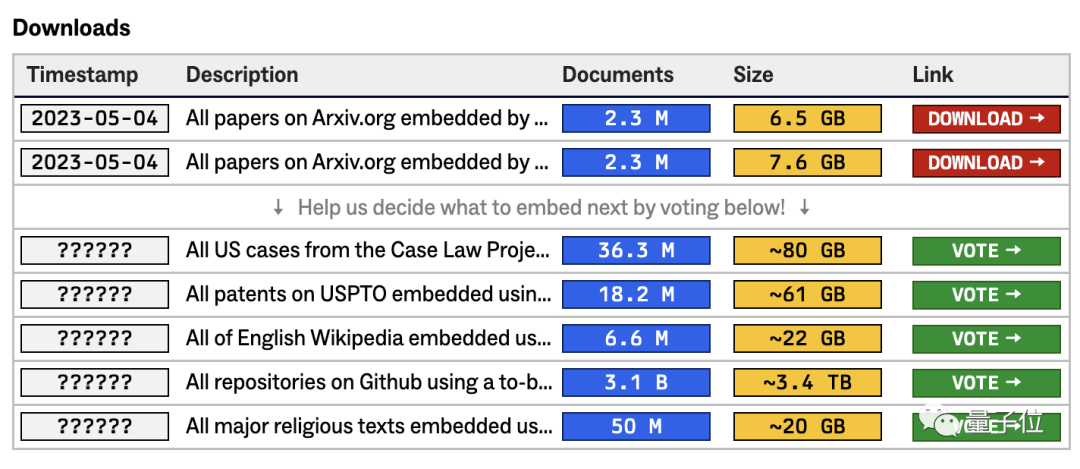Vote for the English Wikipedia embedding
Viewport: 1080px width, 469px height.
(986, 339)
